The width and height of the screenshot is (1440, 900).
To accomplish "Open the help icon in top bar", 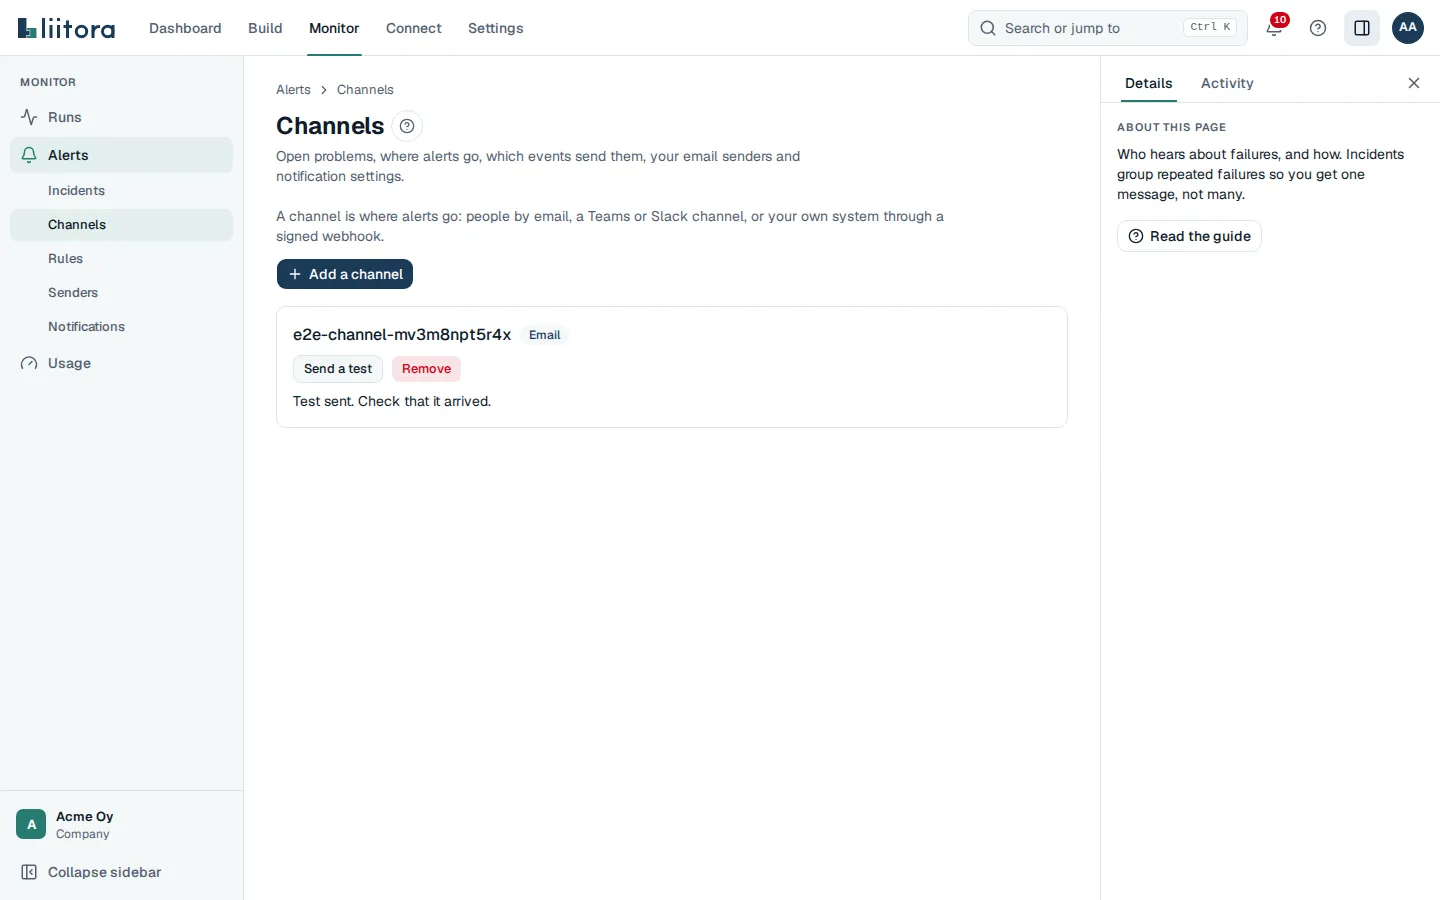I will click(x=1318, y=28).
